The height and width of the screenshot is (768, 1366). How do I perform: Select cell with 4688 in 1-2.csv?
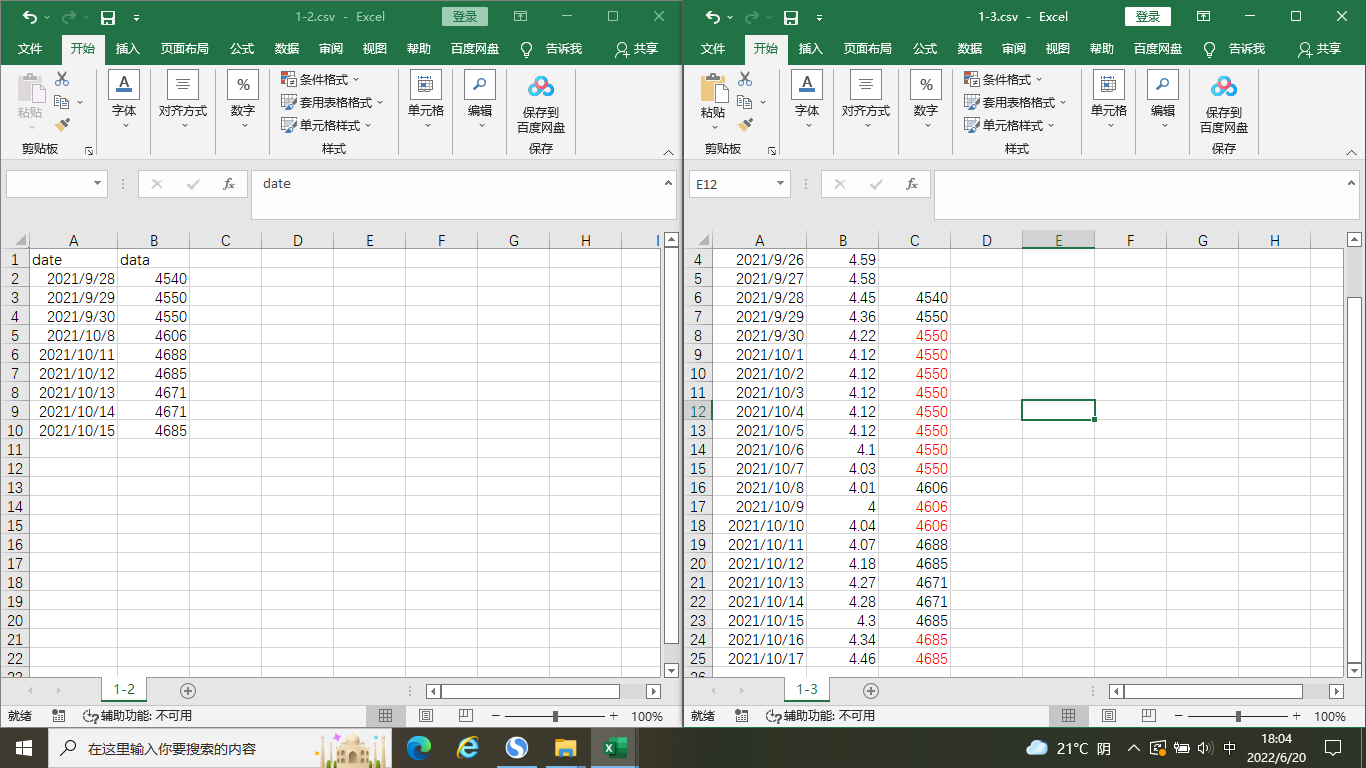[154, 354]
